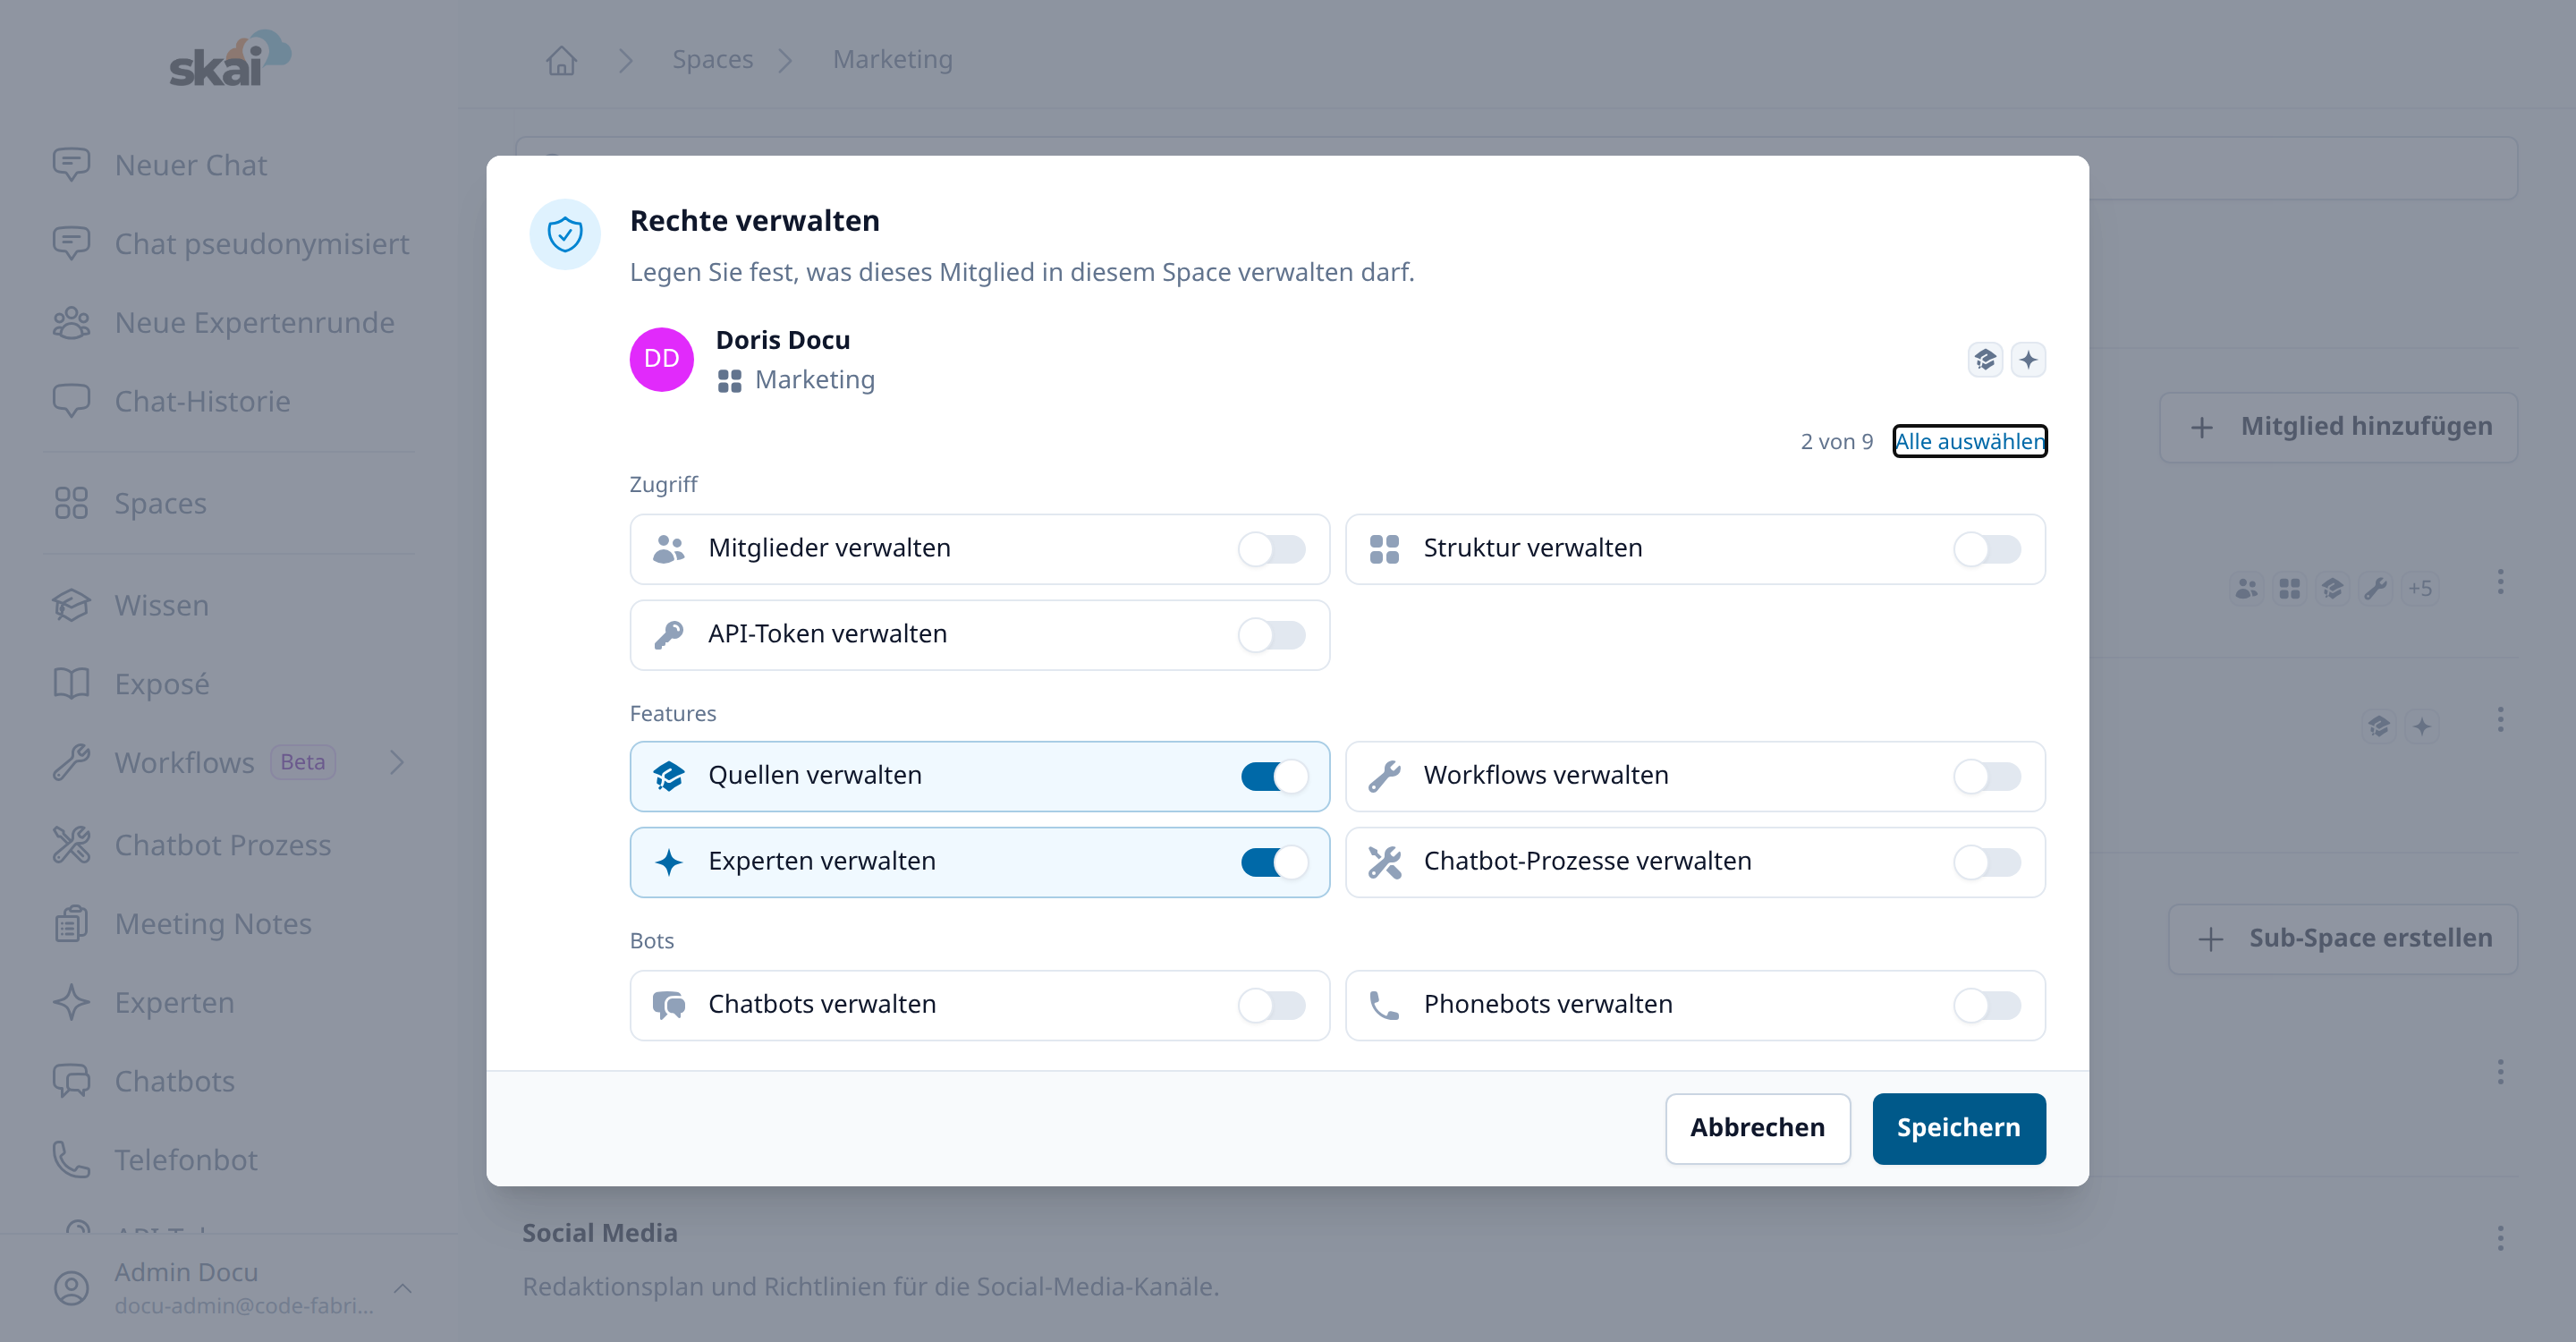Click the Experten sparkle badge beside Doris Docu

2028,359
